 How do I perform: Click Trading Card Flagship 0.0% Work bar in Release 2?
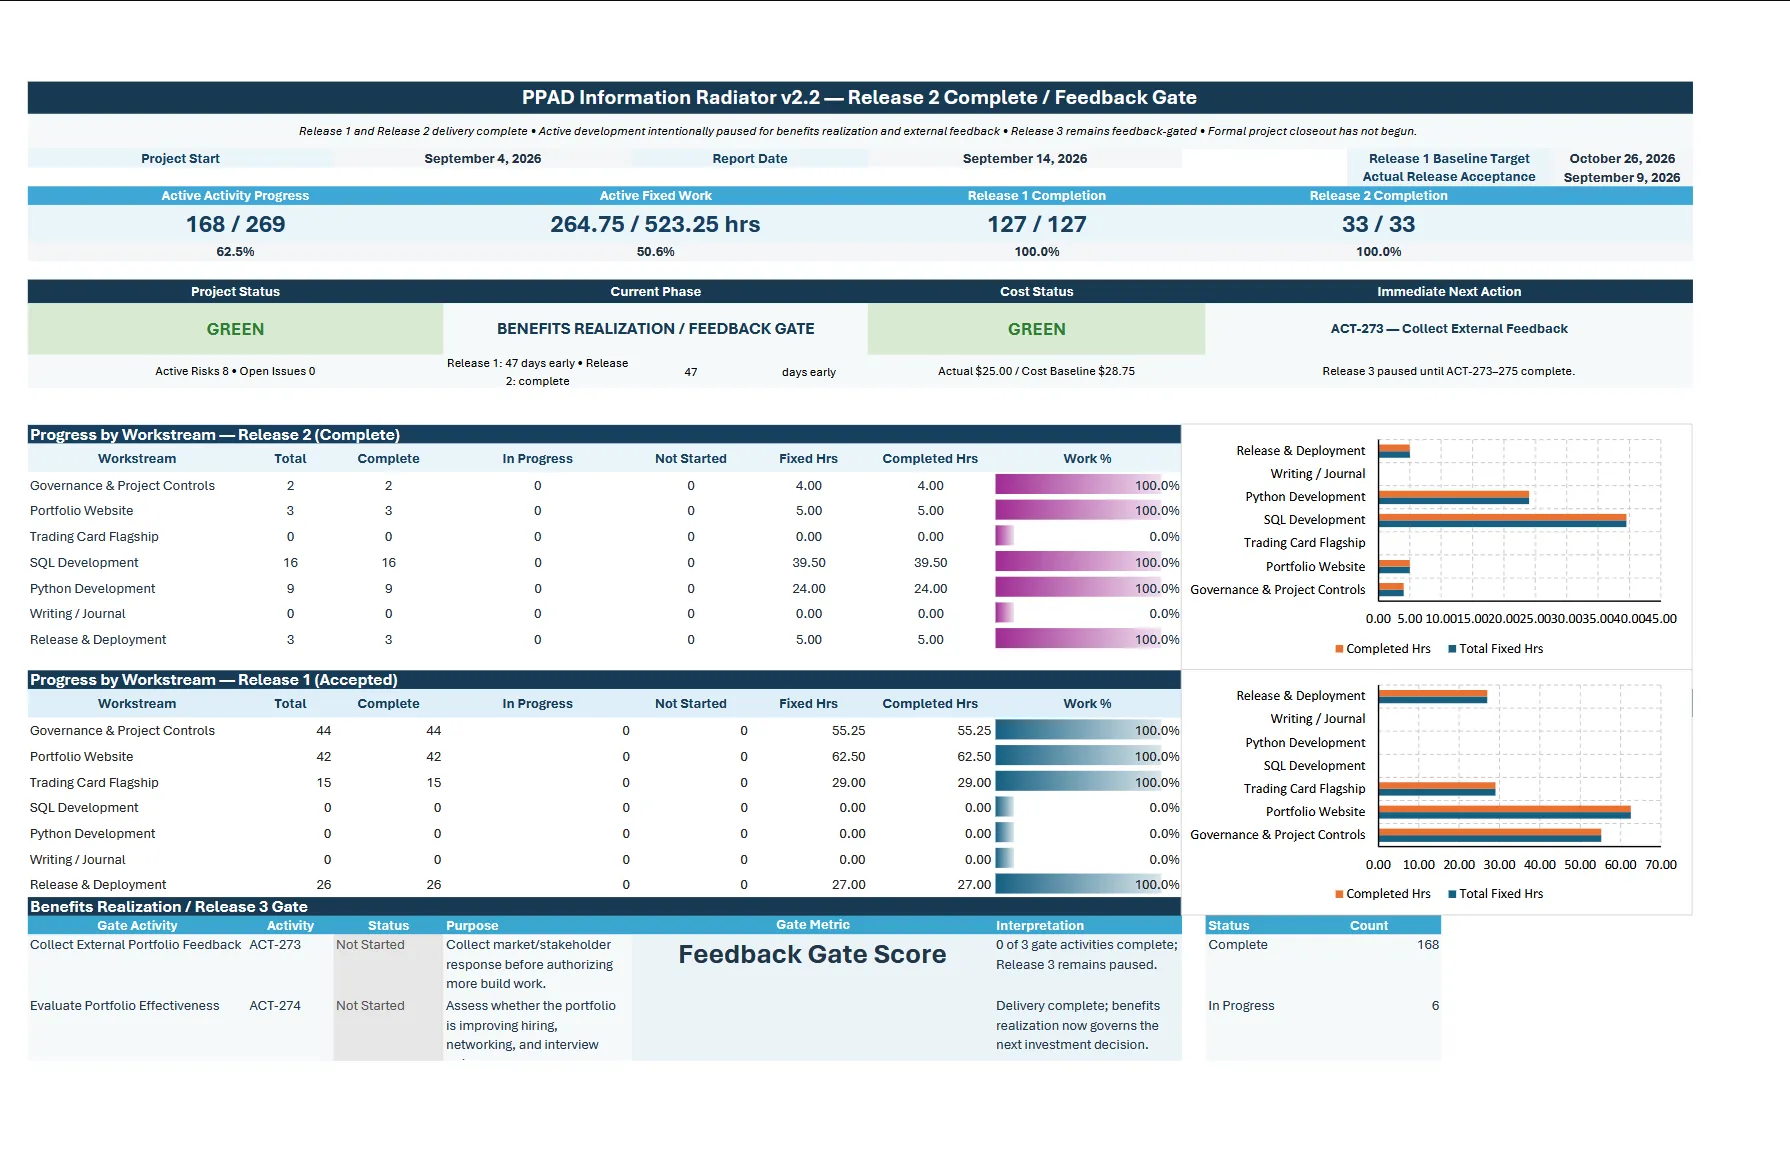click(1004, 537)
